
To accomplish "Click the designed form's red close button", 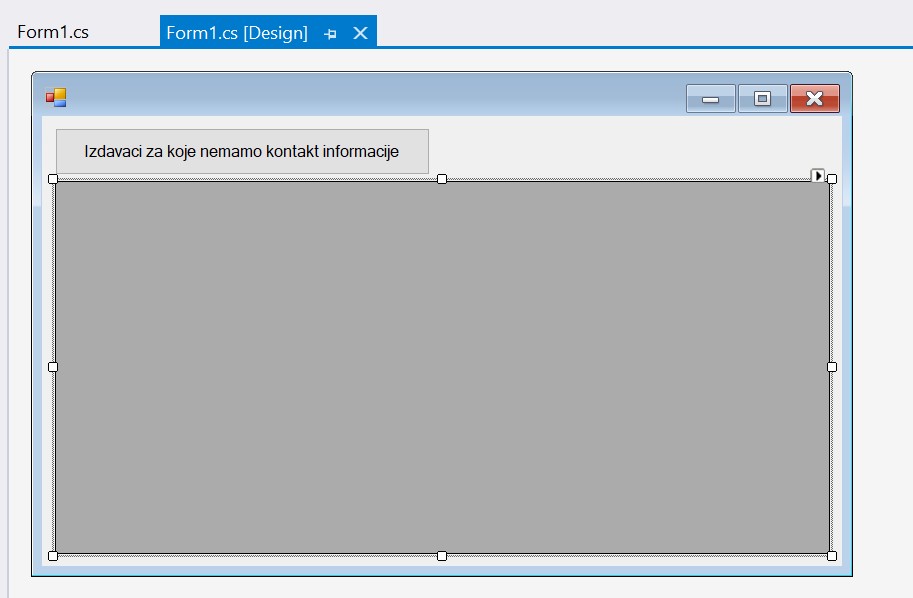I will coord(814,99).
